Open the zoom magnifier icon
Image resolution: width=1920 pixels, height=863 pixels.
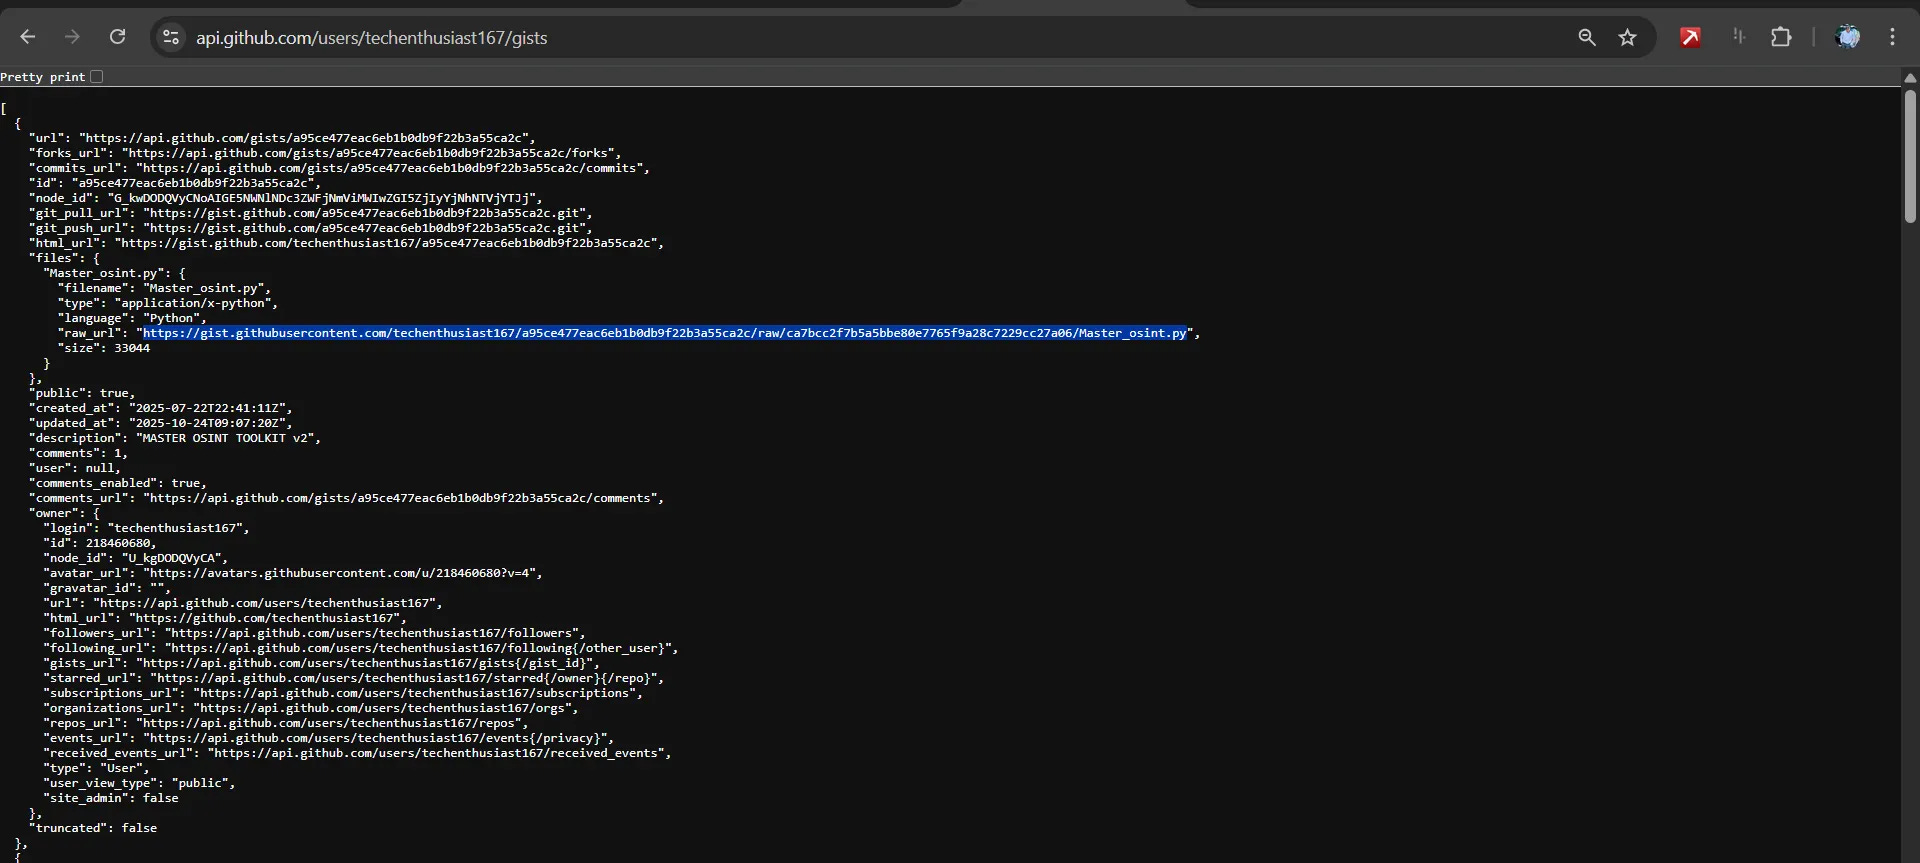pyautogui.click(x=1587, y=37)
